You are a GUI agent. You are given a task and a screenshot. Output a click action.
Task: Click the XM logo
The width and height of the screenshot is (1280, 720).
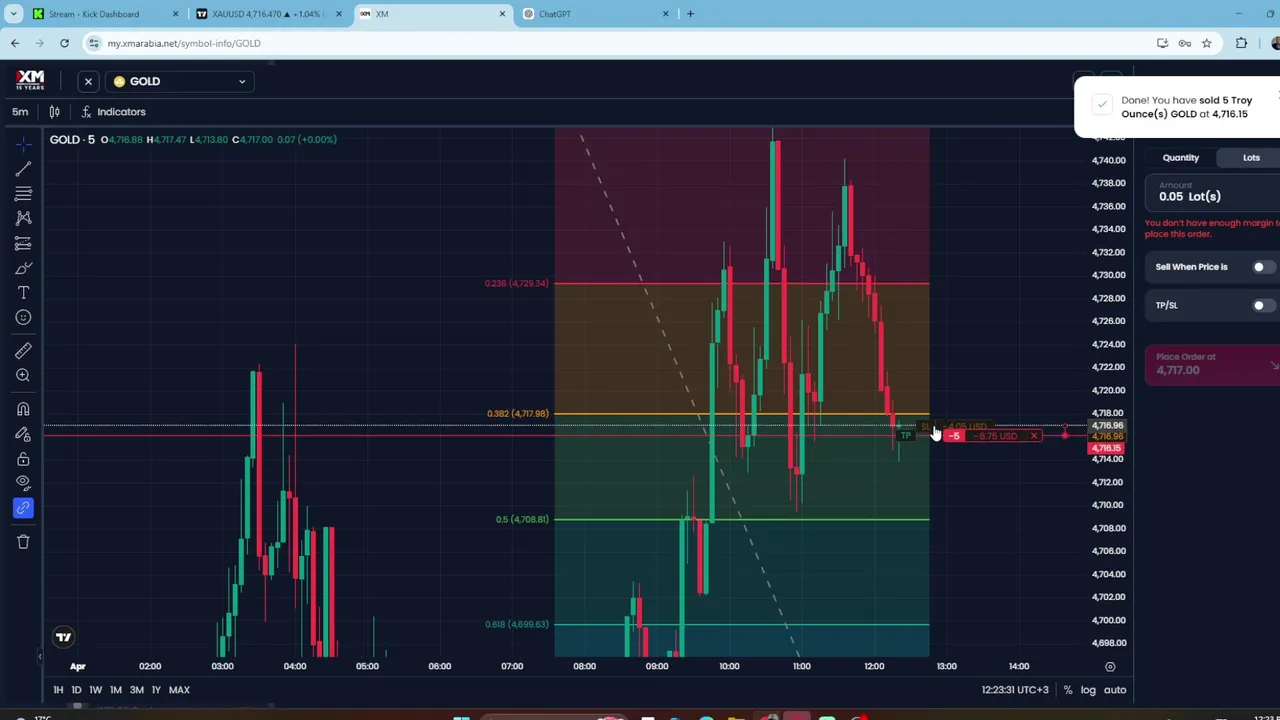30,80
